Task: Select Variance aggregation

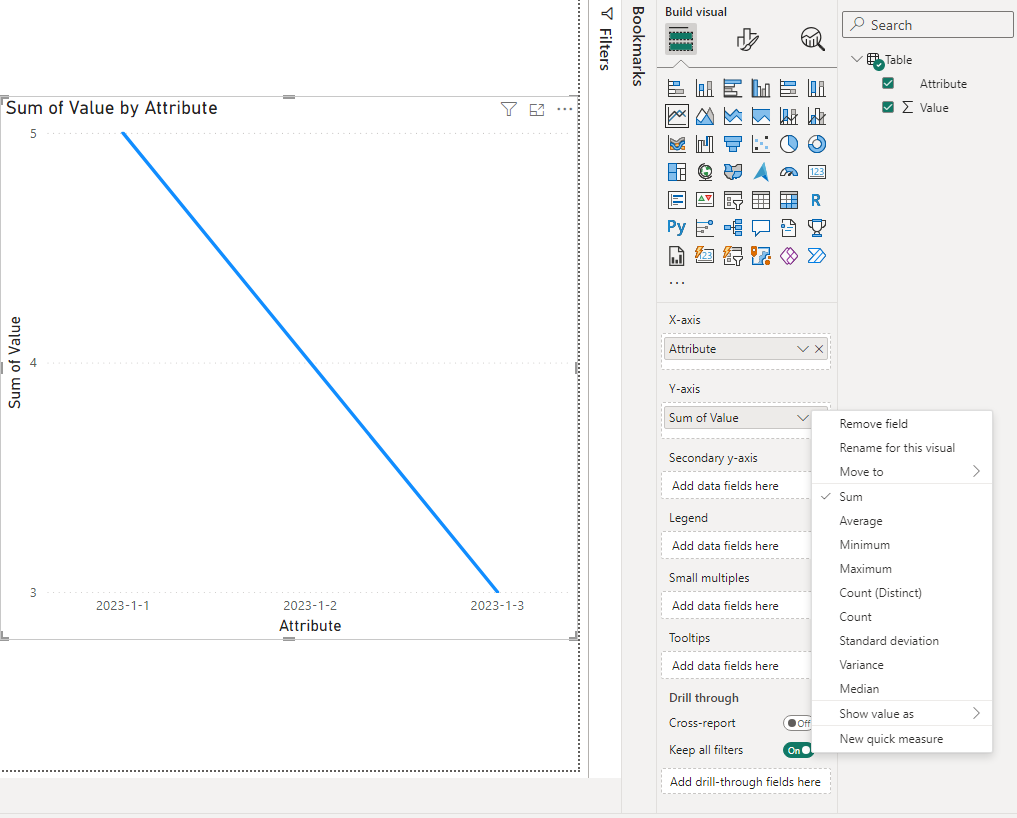Action: pos(902,665)
